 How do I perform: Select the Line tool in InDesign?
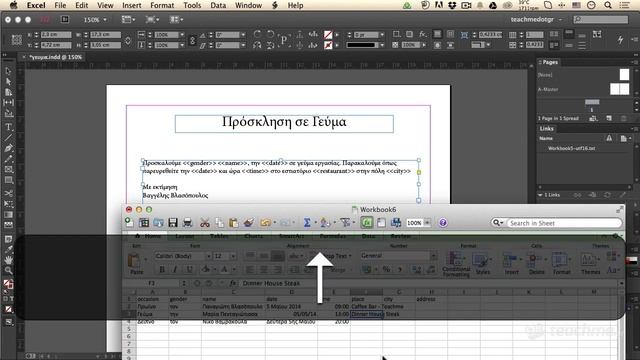(8, 138)
